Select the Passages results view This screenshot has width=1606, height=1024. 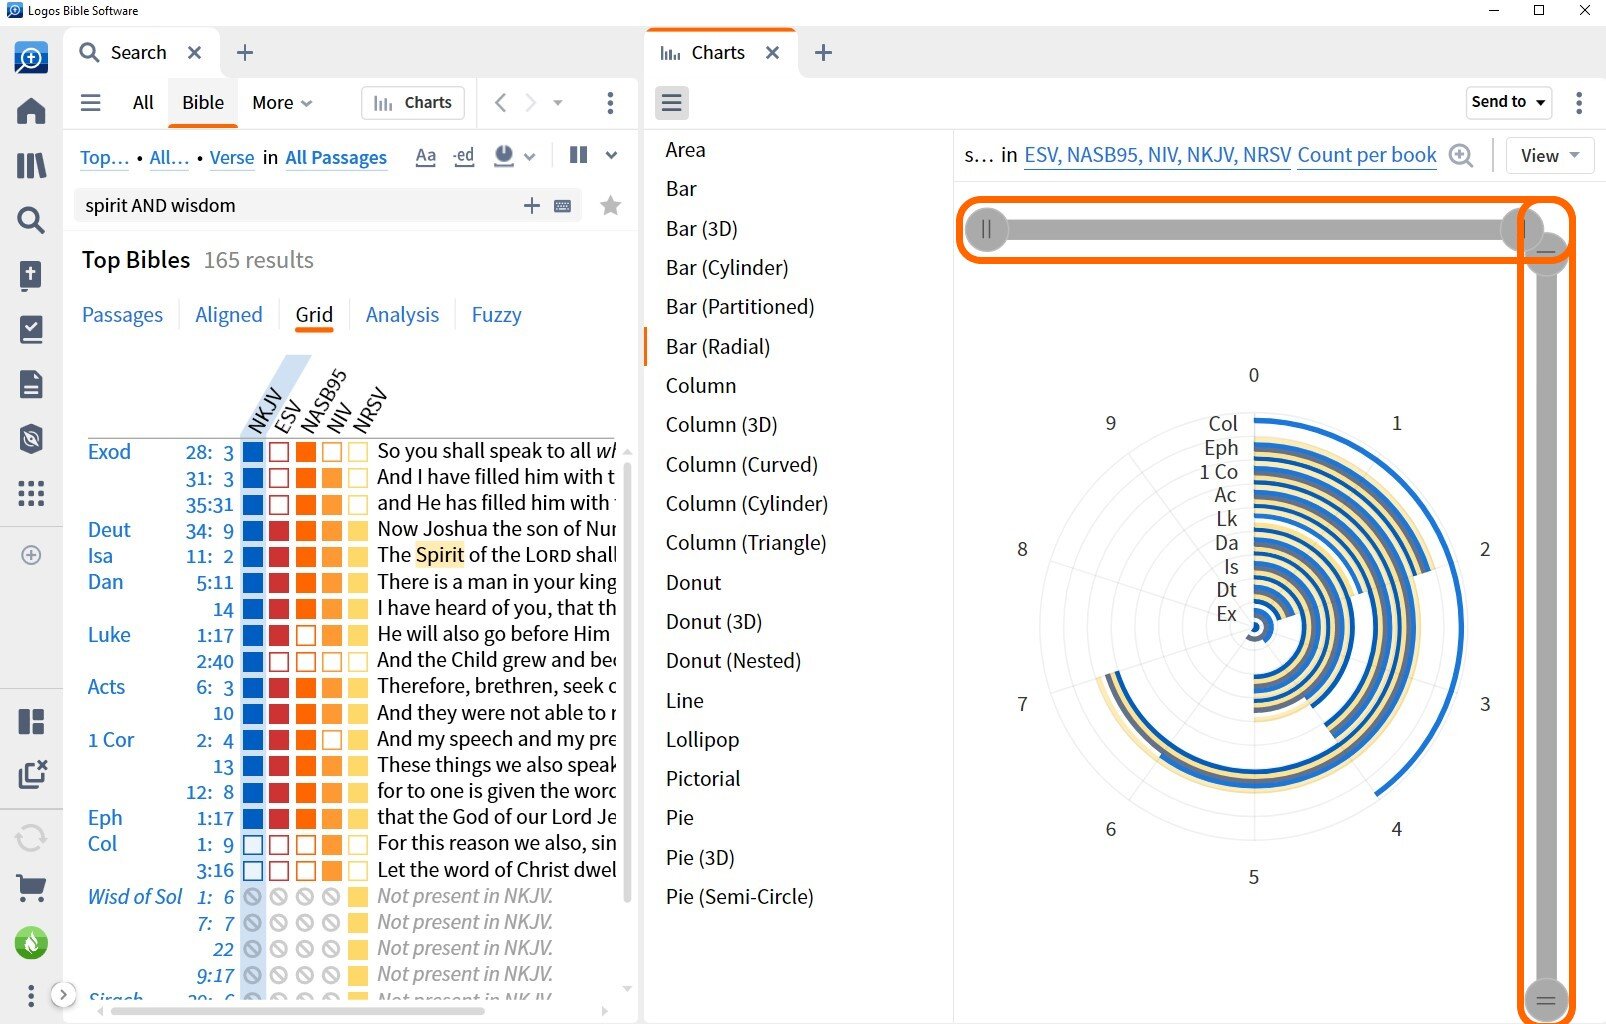[x=122, y=315]
